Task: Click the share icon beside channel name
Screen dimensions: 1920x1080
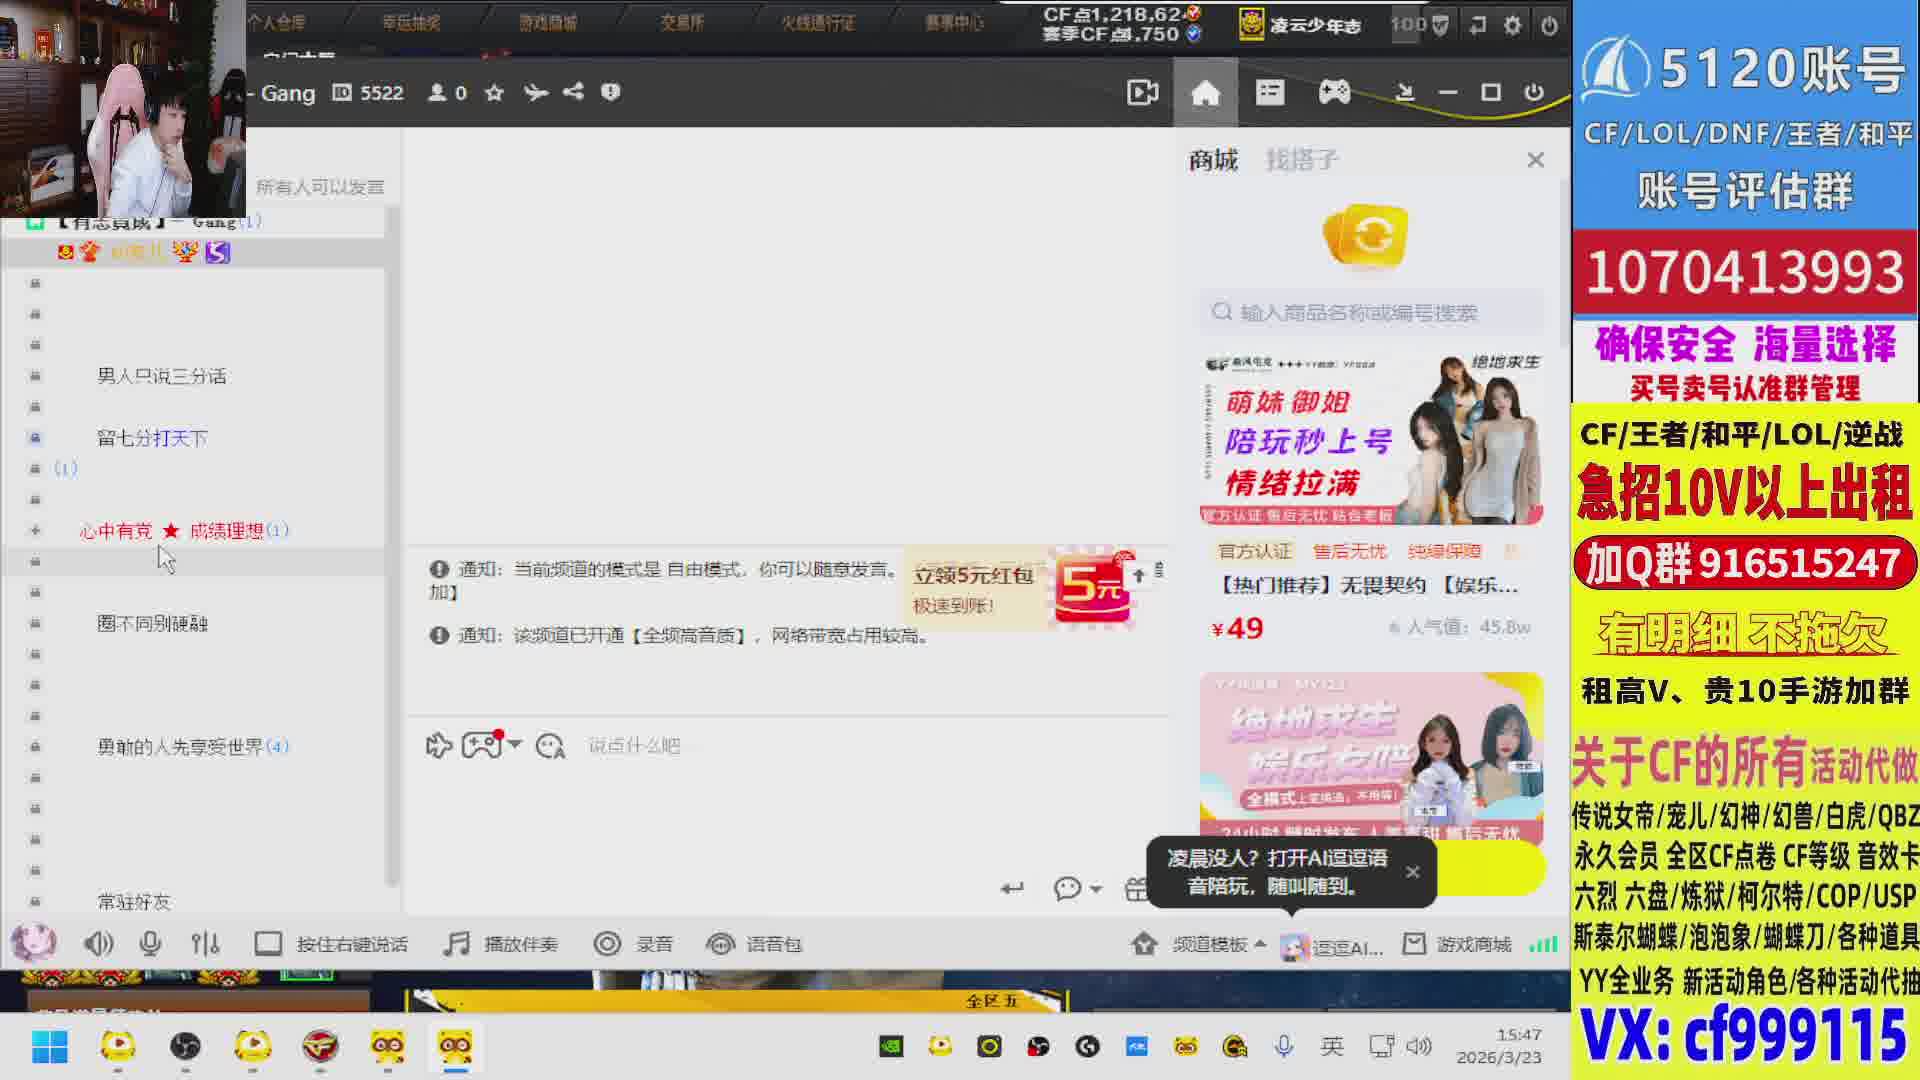Action: pyautogui.click(x=573, y=92)
